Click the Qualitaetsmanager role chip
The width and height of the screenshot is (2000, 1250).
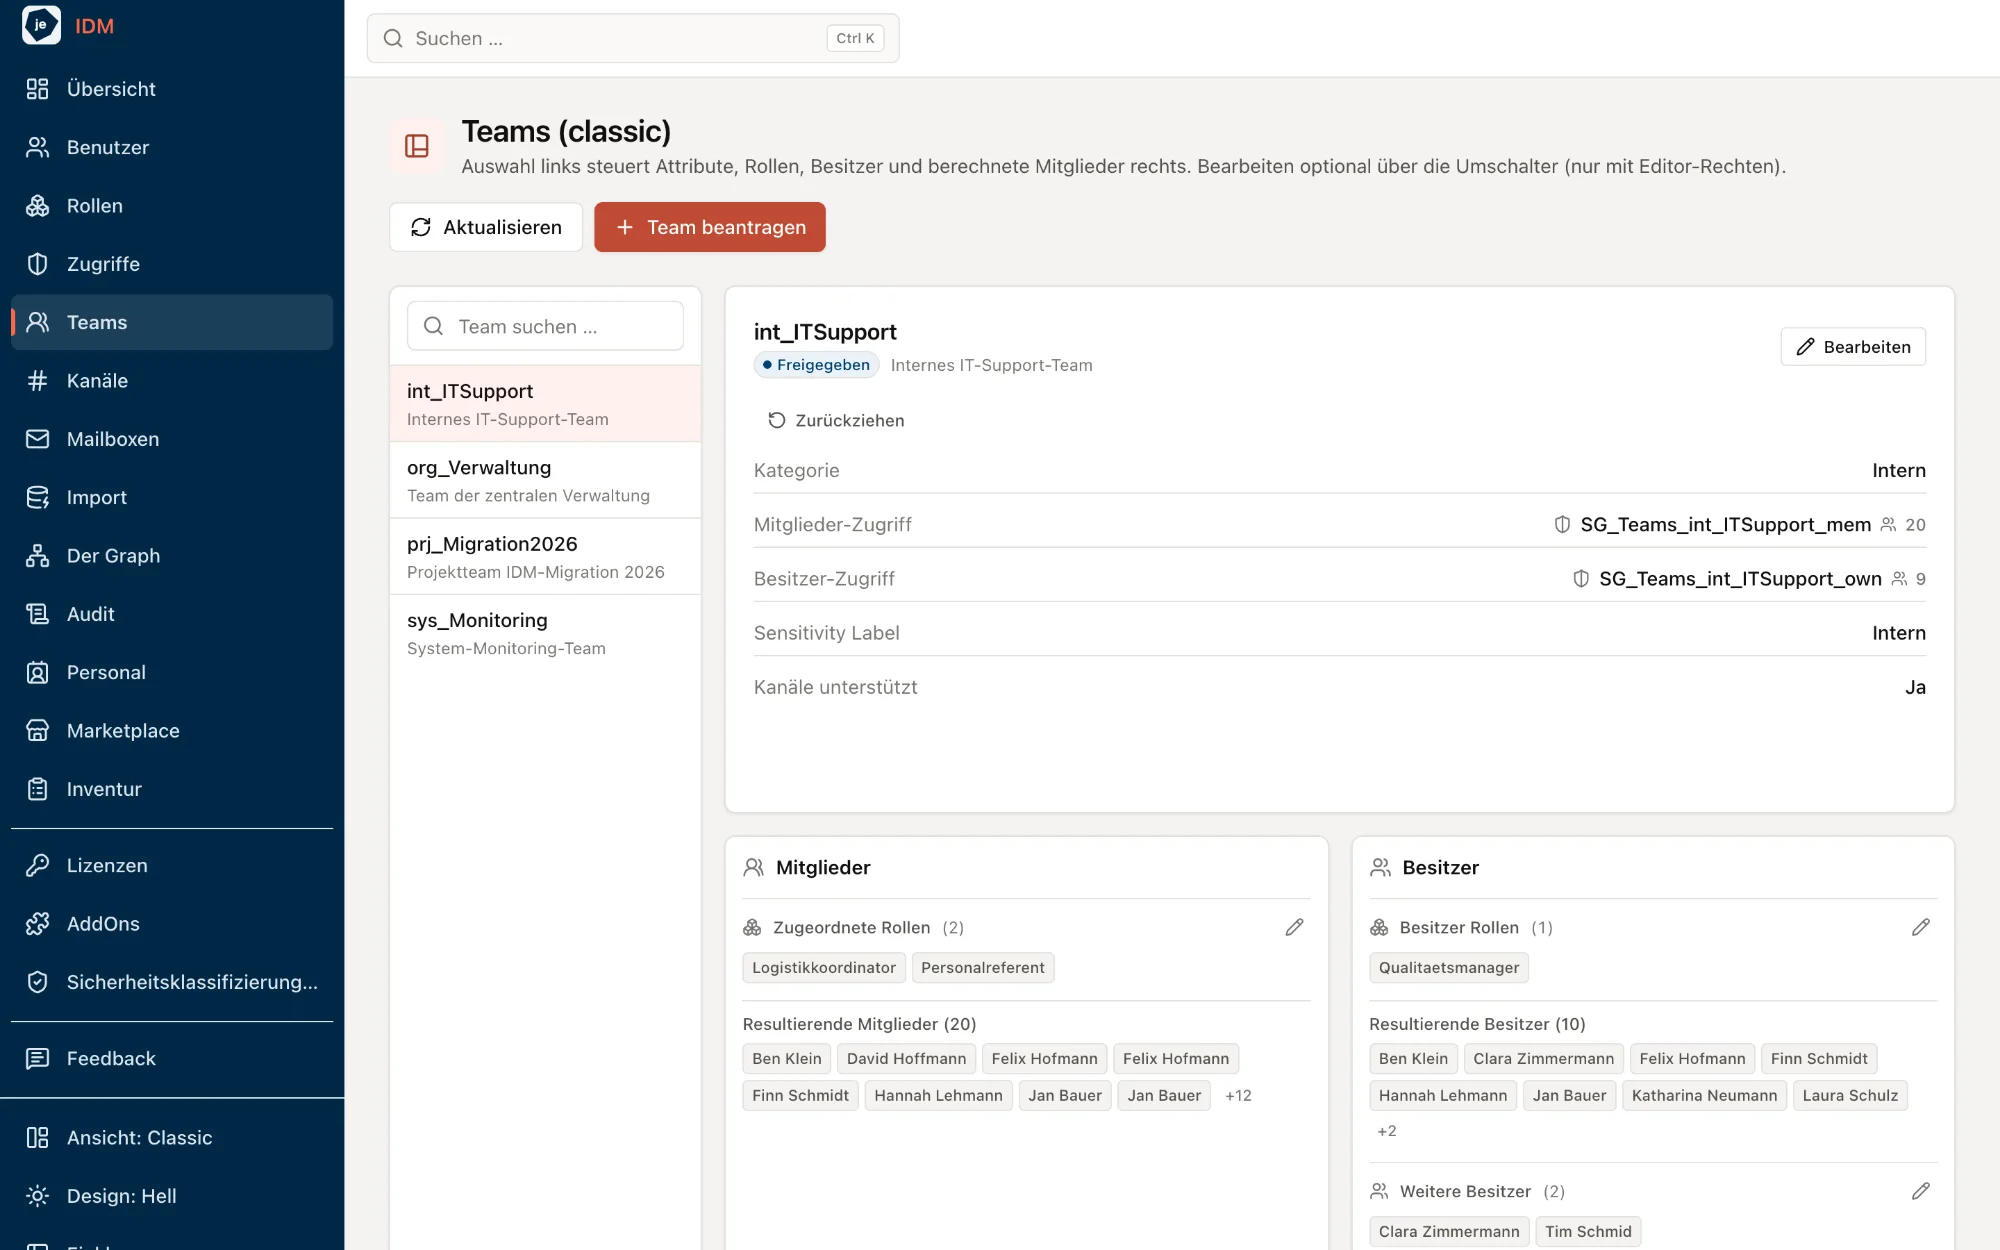point(1448,967)
